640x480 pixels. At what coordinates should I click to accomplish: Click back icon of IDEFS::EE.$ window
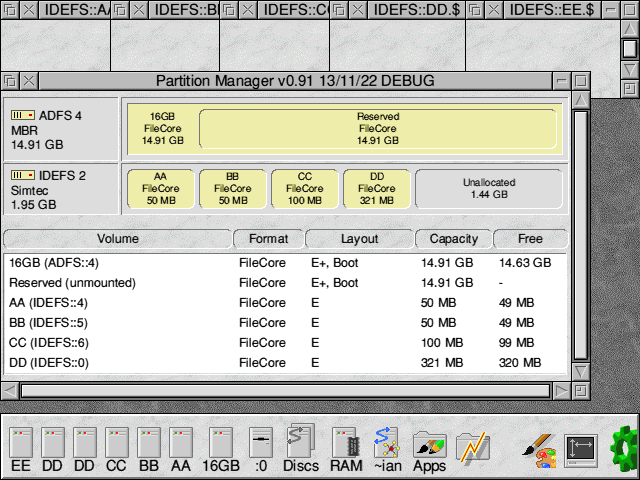pyautogui.click(x=475, y=9)
